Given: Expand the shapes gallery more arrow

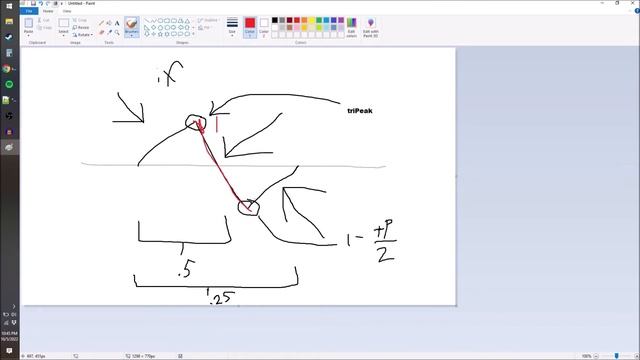Looking at the screenshot, I should point(193,34).
